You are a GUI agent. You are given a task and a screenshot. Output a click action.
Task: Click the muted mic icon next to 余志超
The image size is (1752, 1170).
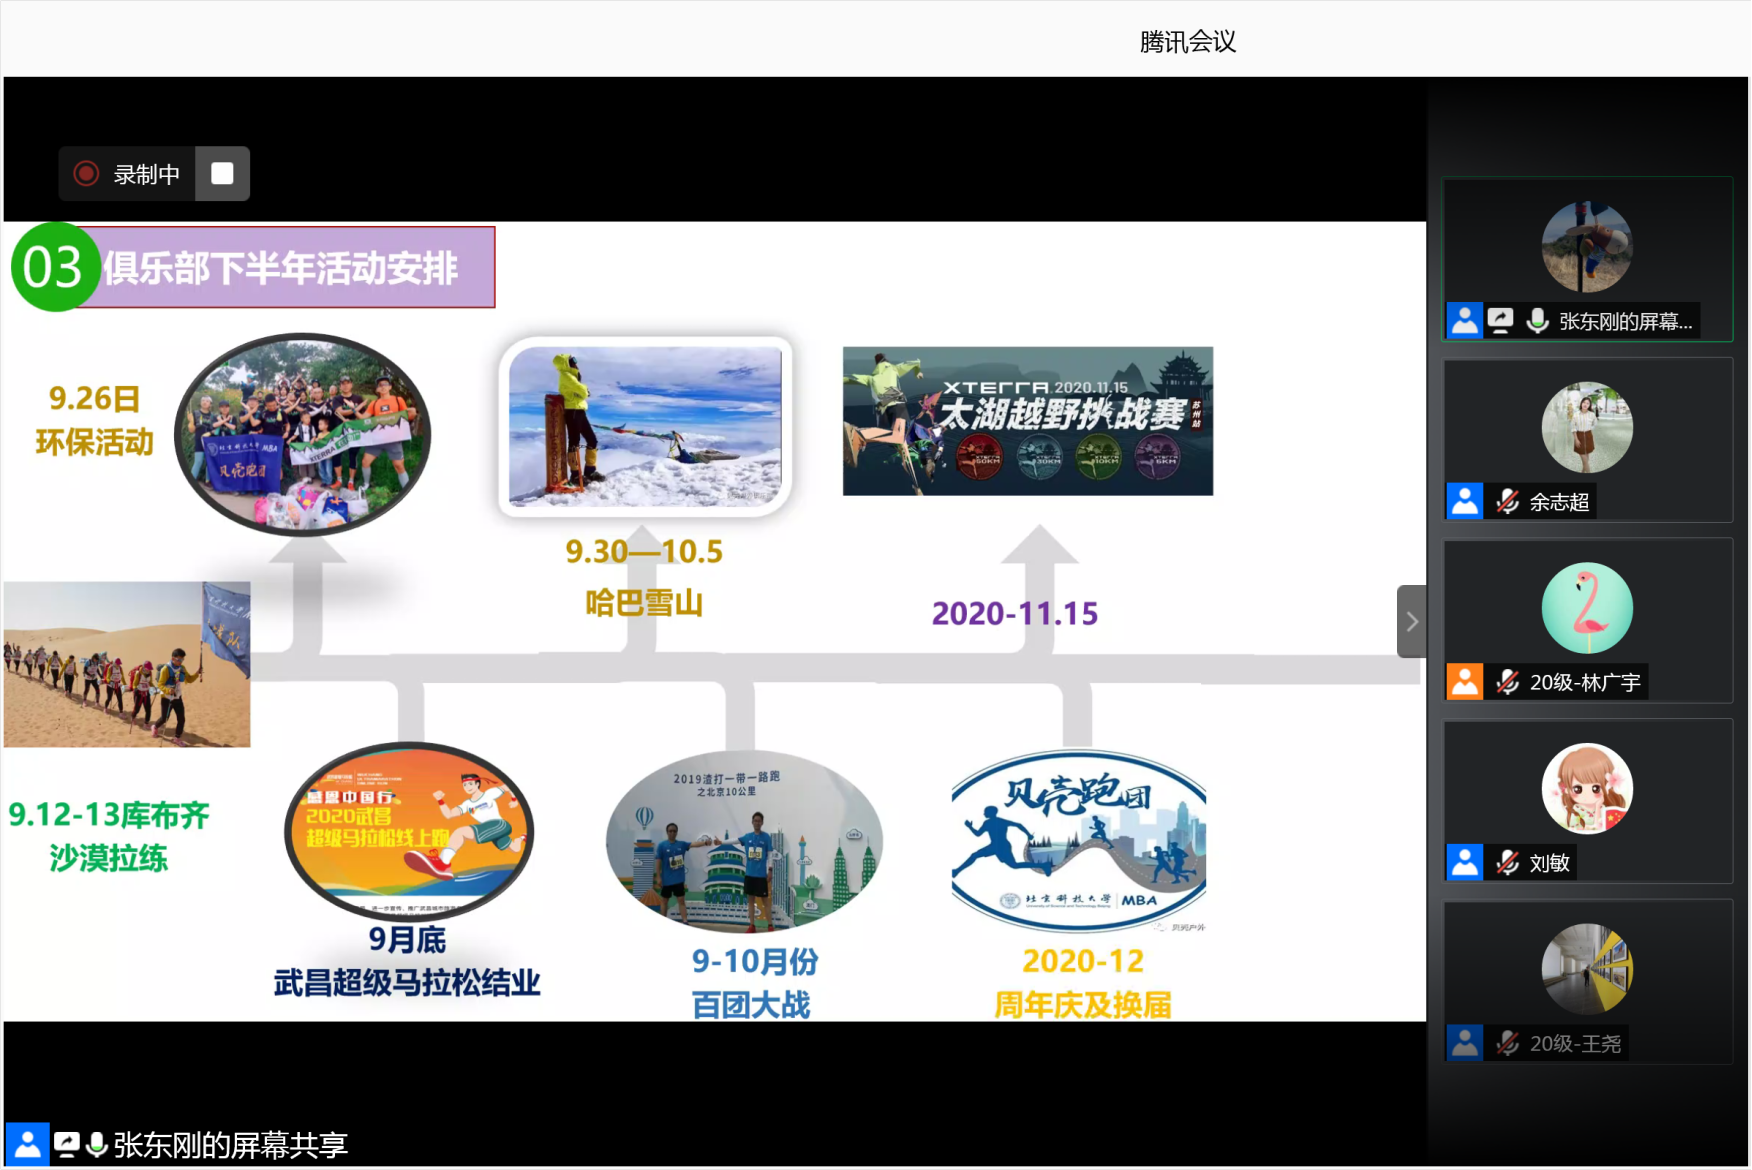coord(1507,502)
